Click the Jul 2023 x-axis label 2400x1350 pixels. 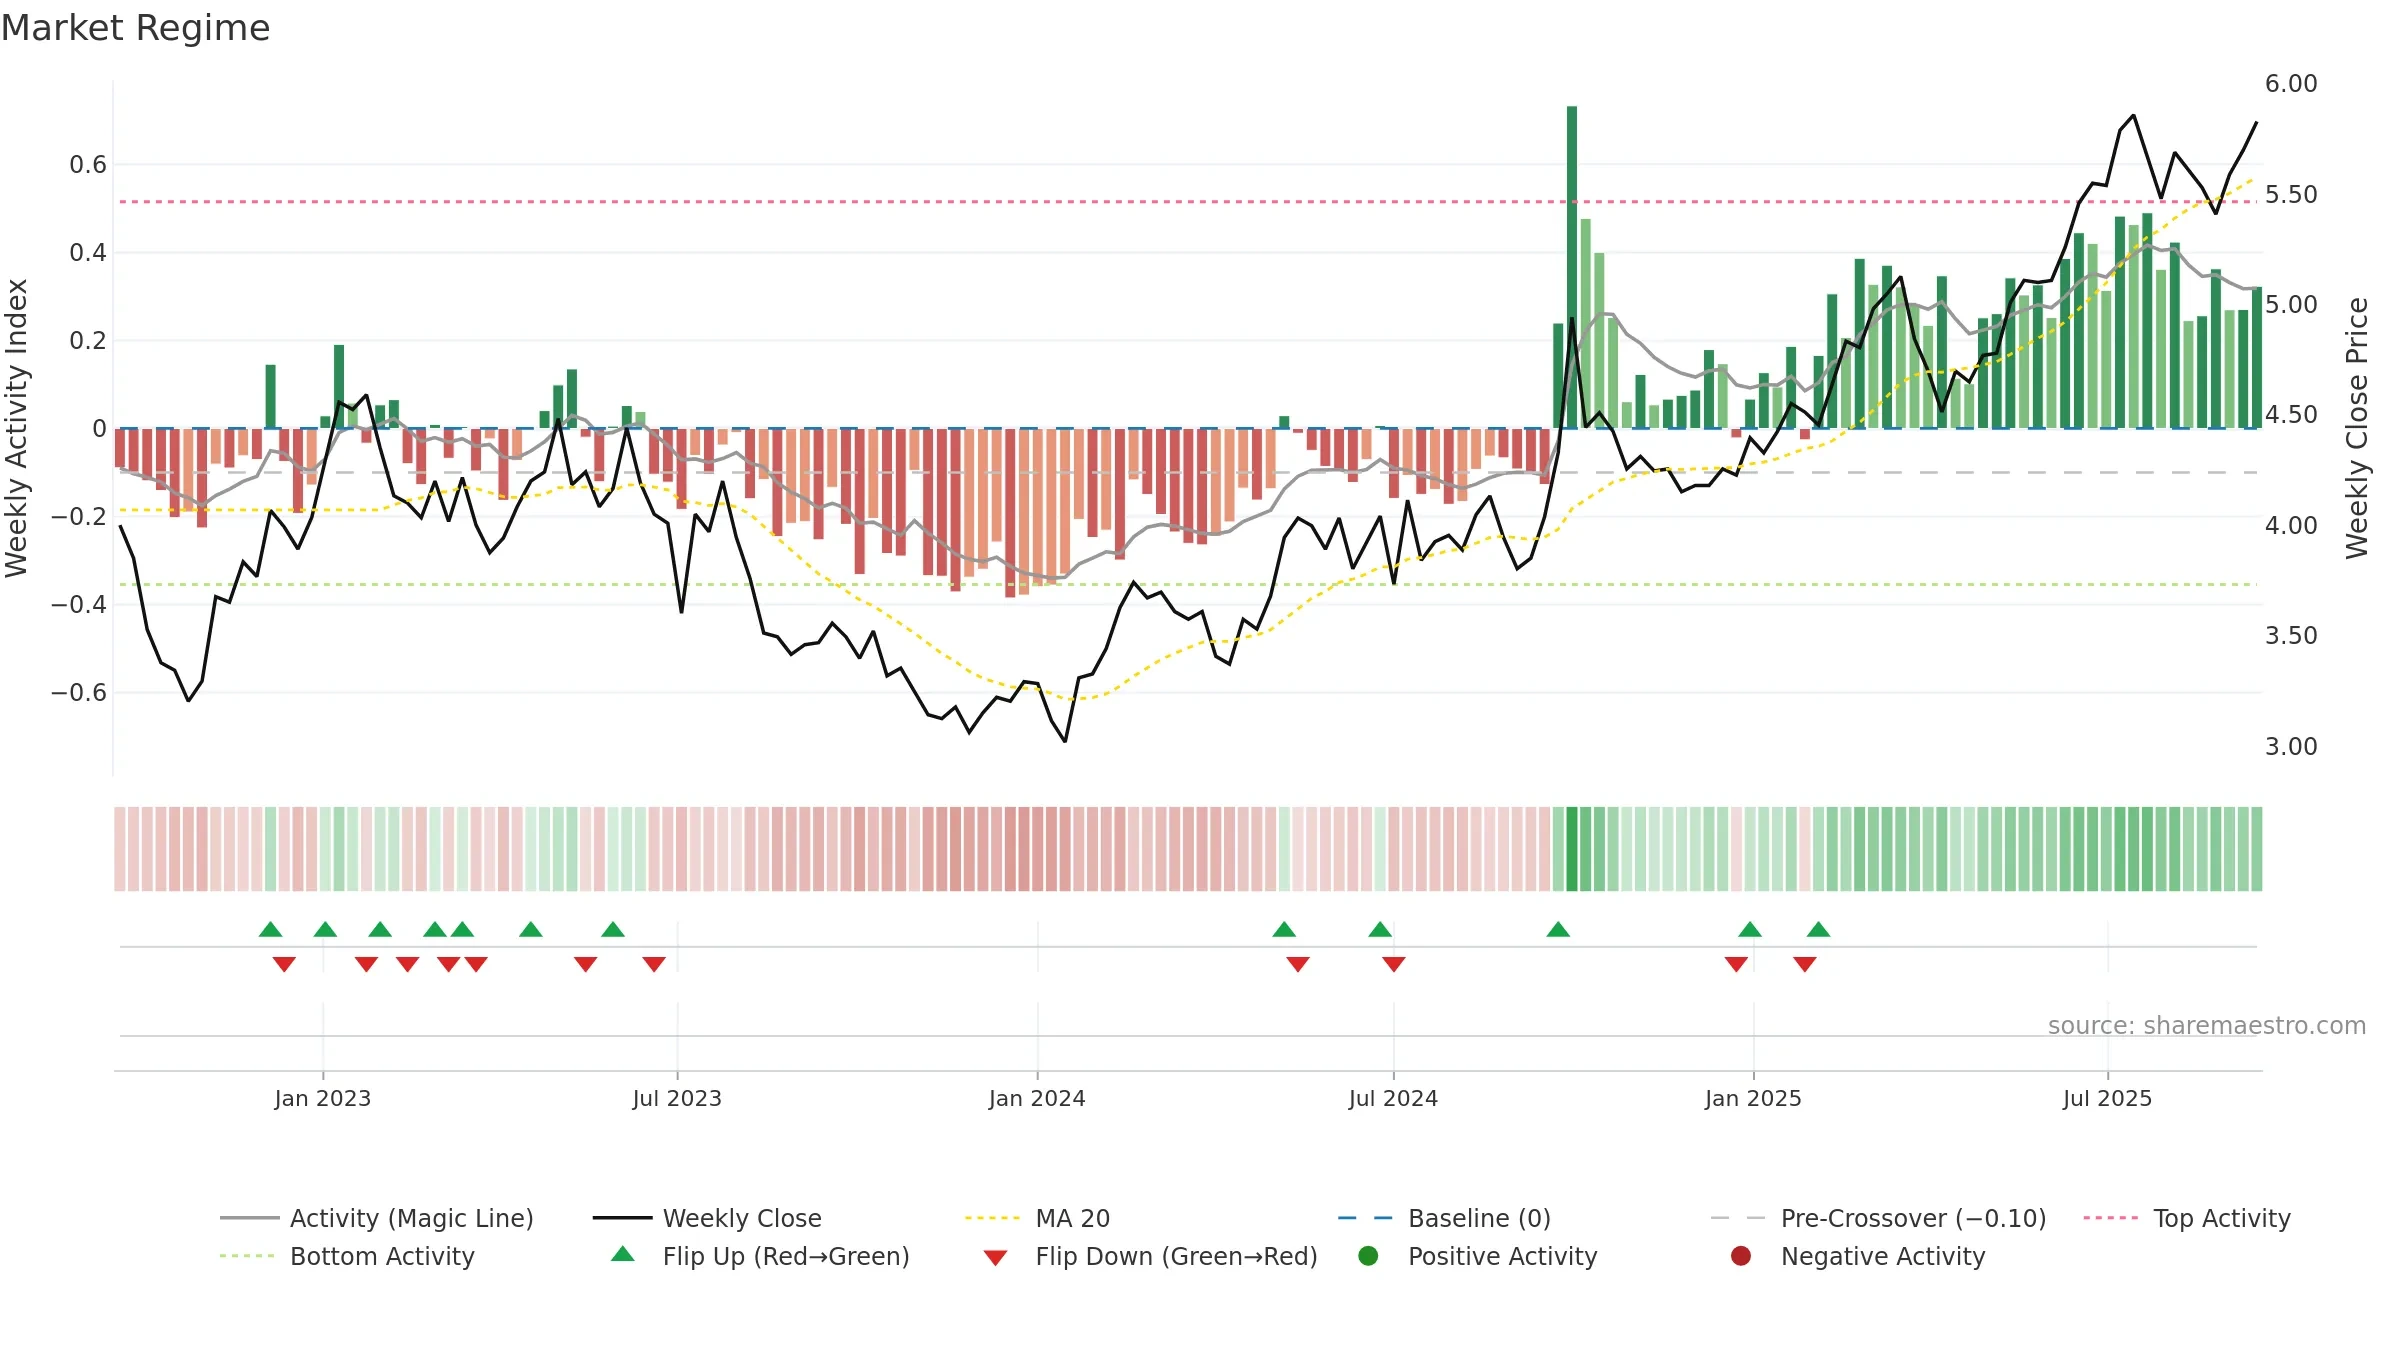[677, 1098]
